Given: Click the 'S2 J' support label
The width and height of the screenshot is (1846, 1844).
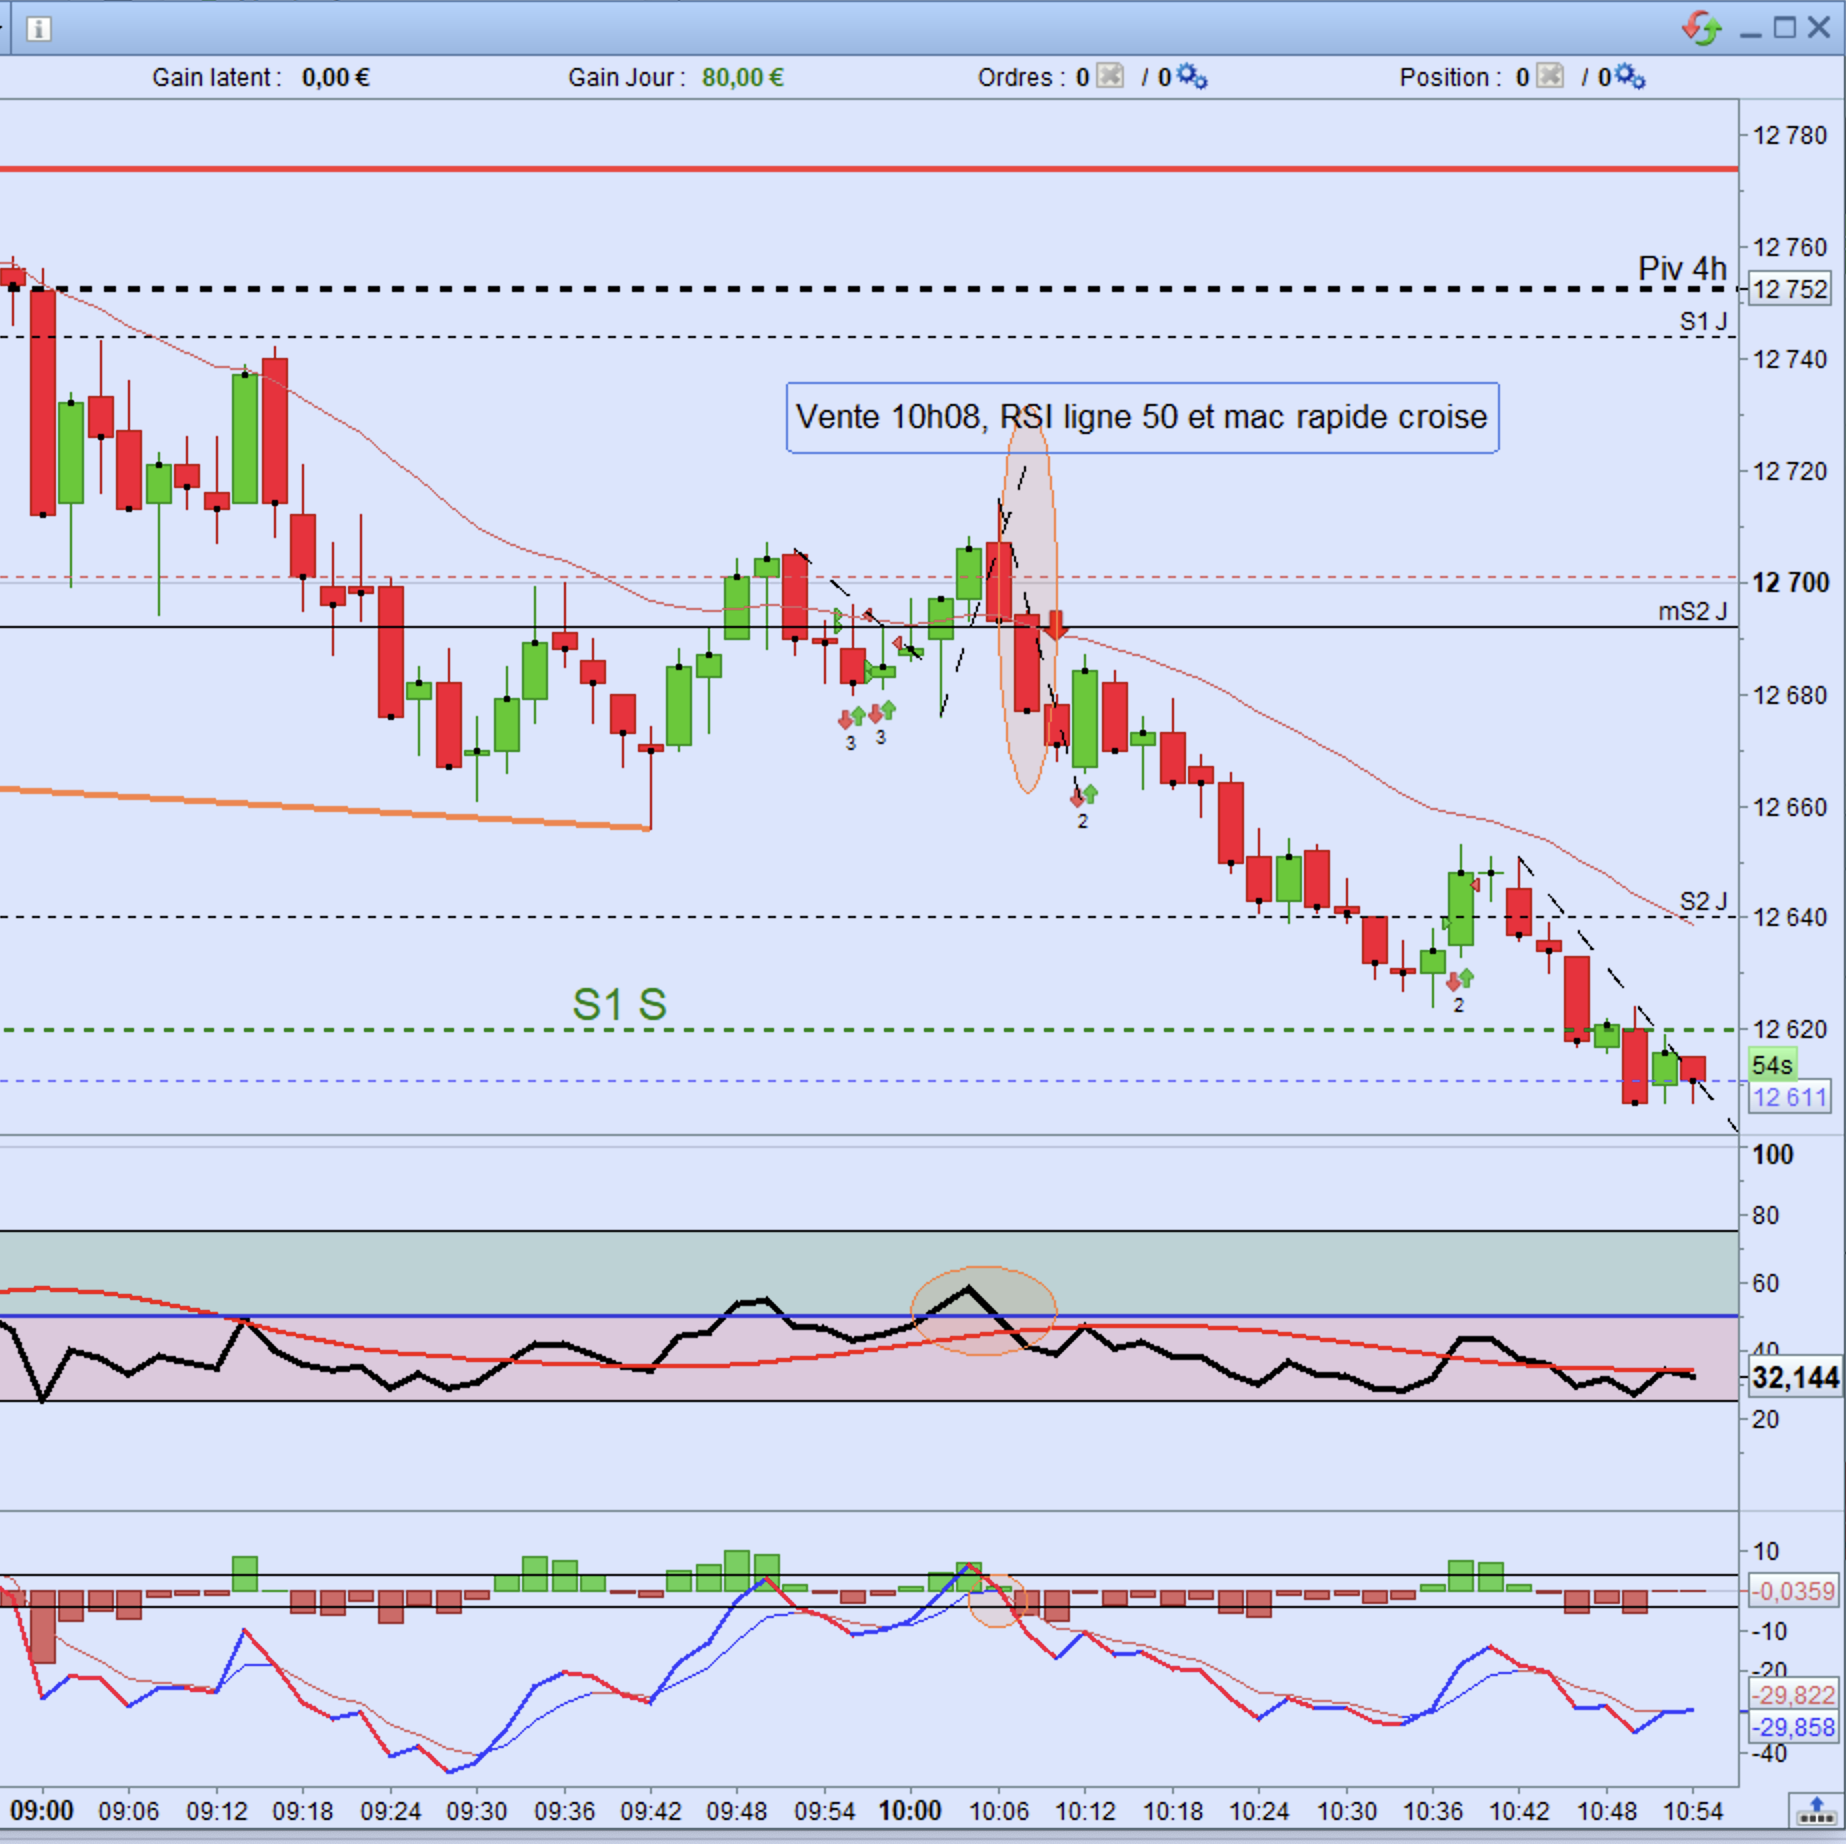Looking at the screenshot, I should point(1703,901).
